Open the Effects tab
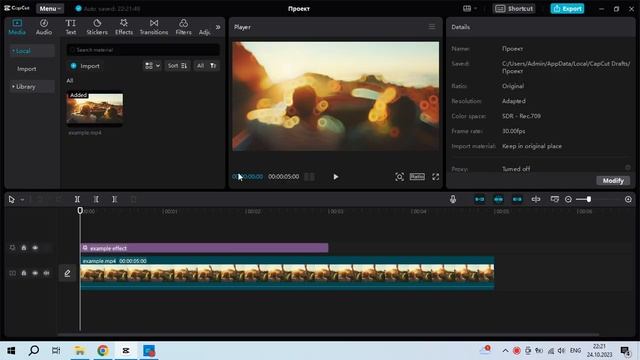Viewport: 640px width, 360px height. pos(124,27)
